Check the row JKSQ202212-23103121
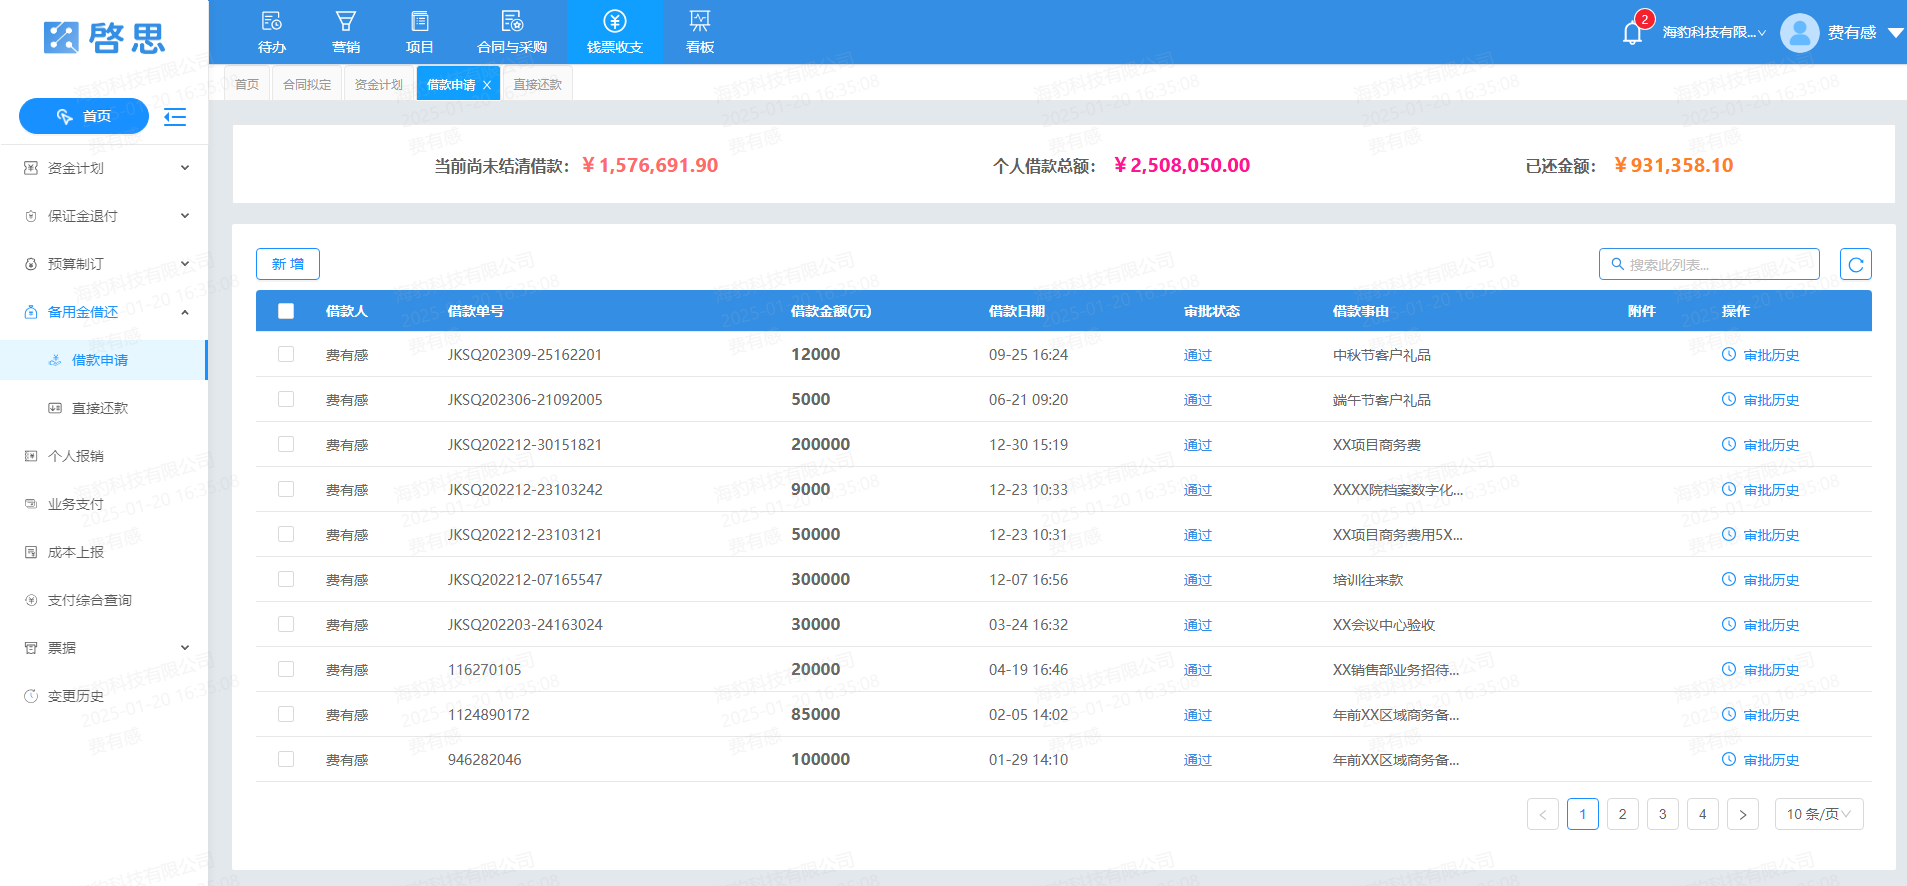Screen dimensions: 1907x886 (x=286, y=534)
